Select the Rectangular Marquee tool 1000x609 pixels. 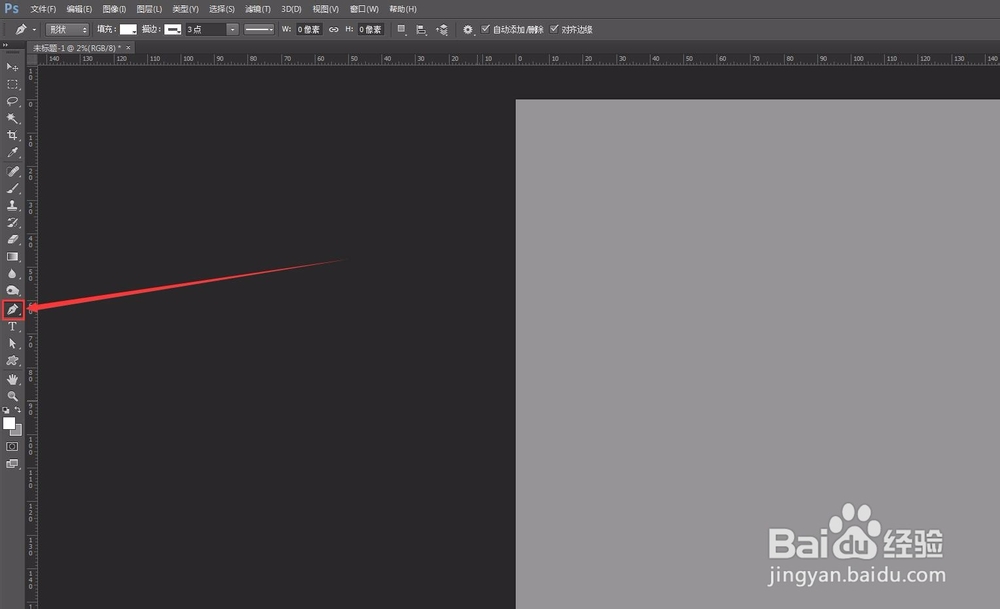12,84
